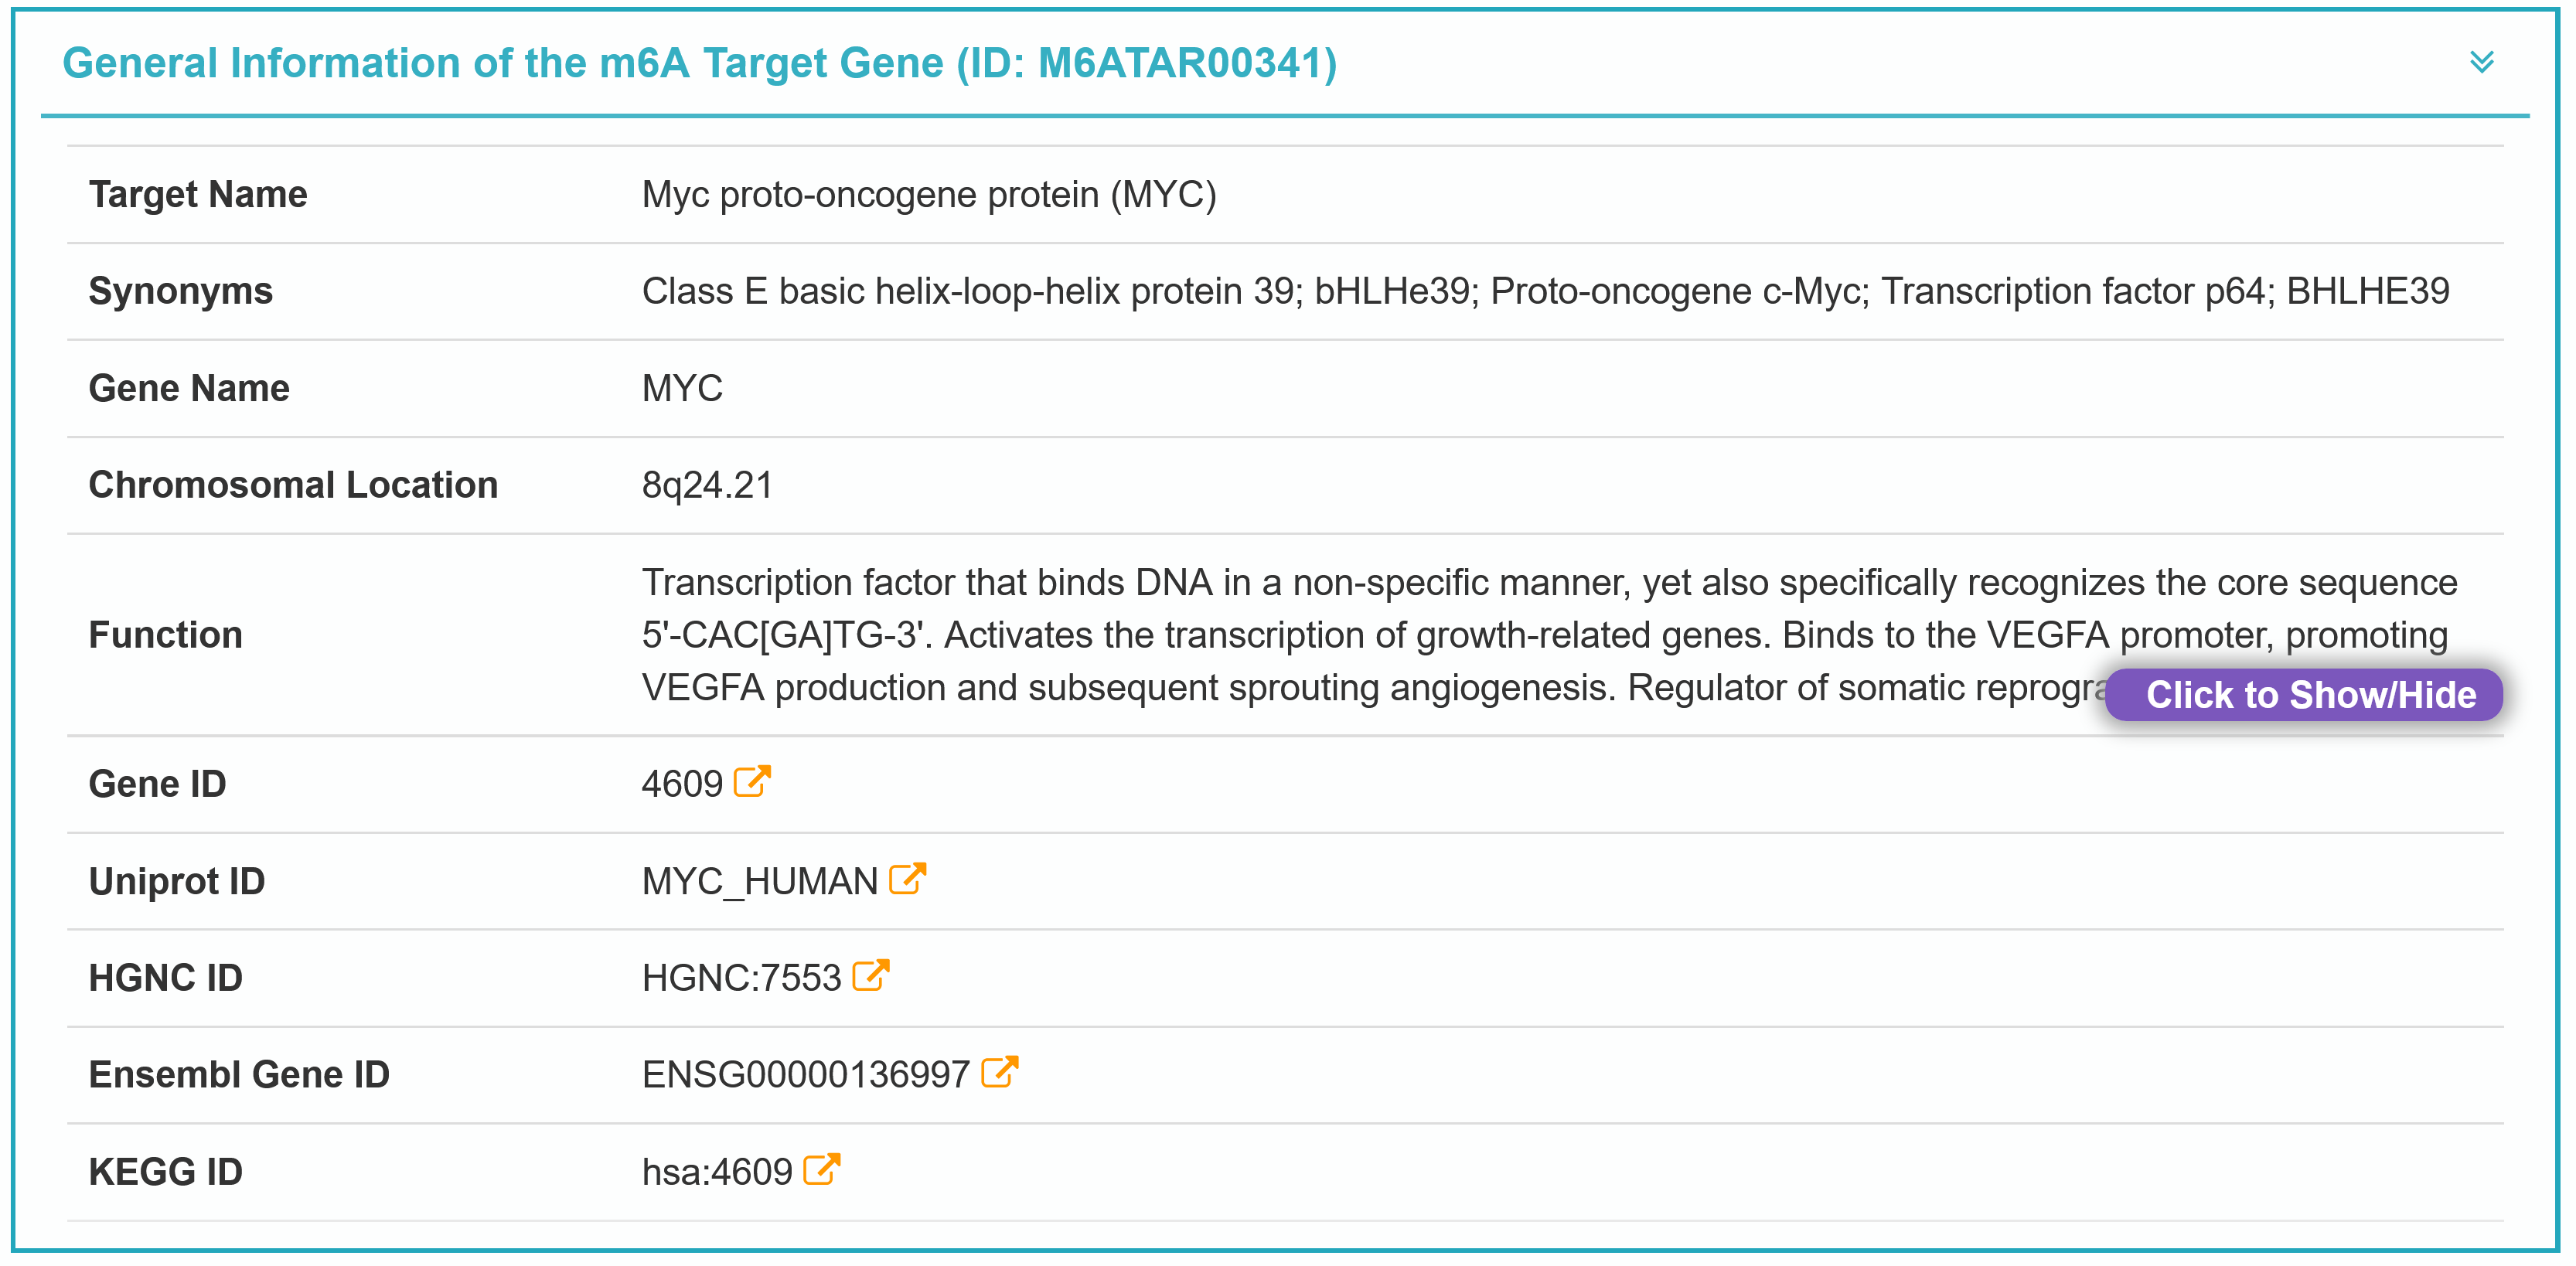Open external link icon beside MYC_HUMAN
Screen dimensions: 2576x1266
click(907, 878)
